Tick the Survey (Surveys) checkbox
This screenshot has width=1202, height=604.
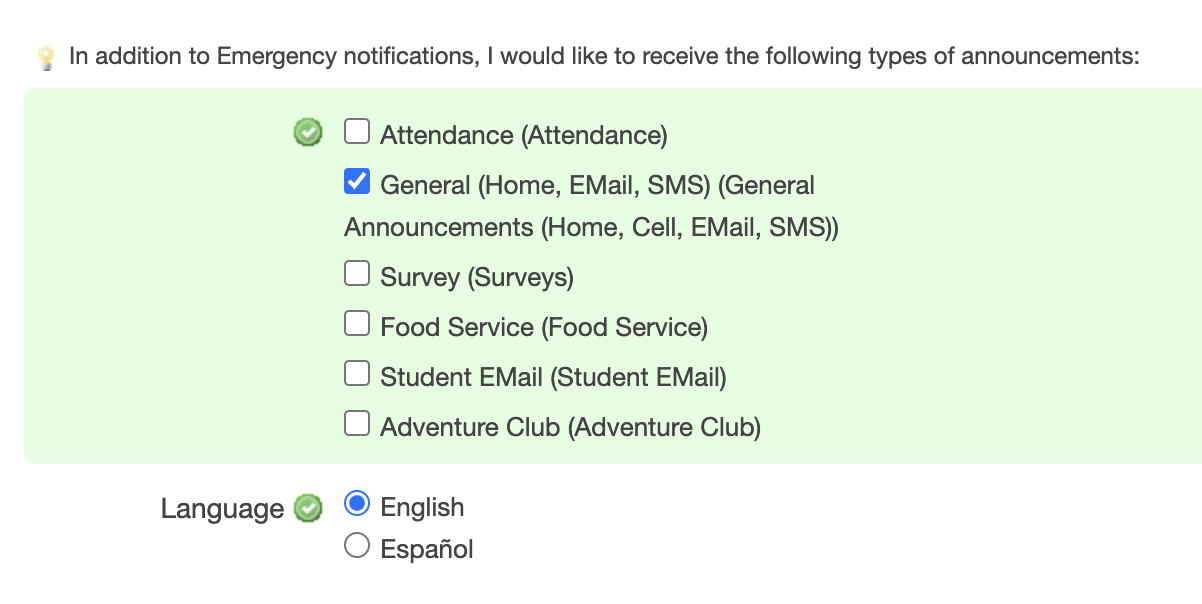pos(357,273)
